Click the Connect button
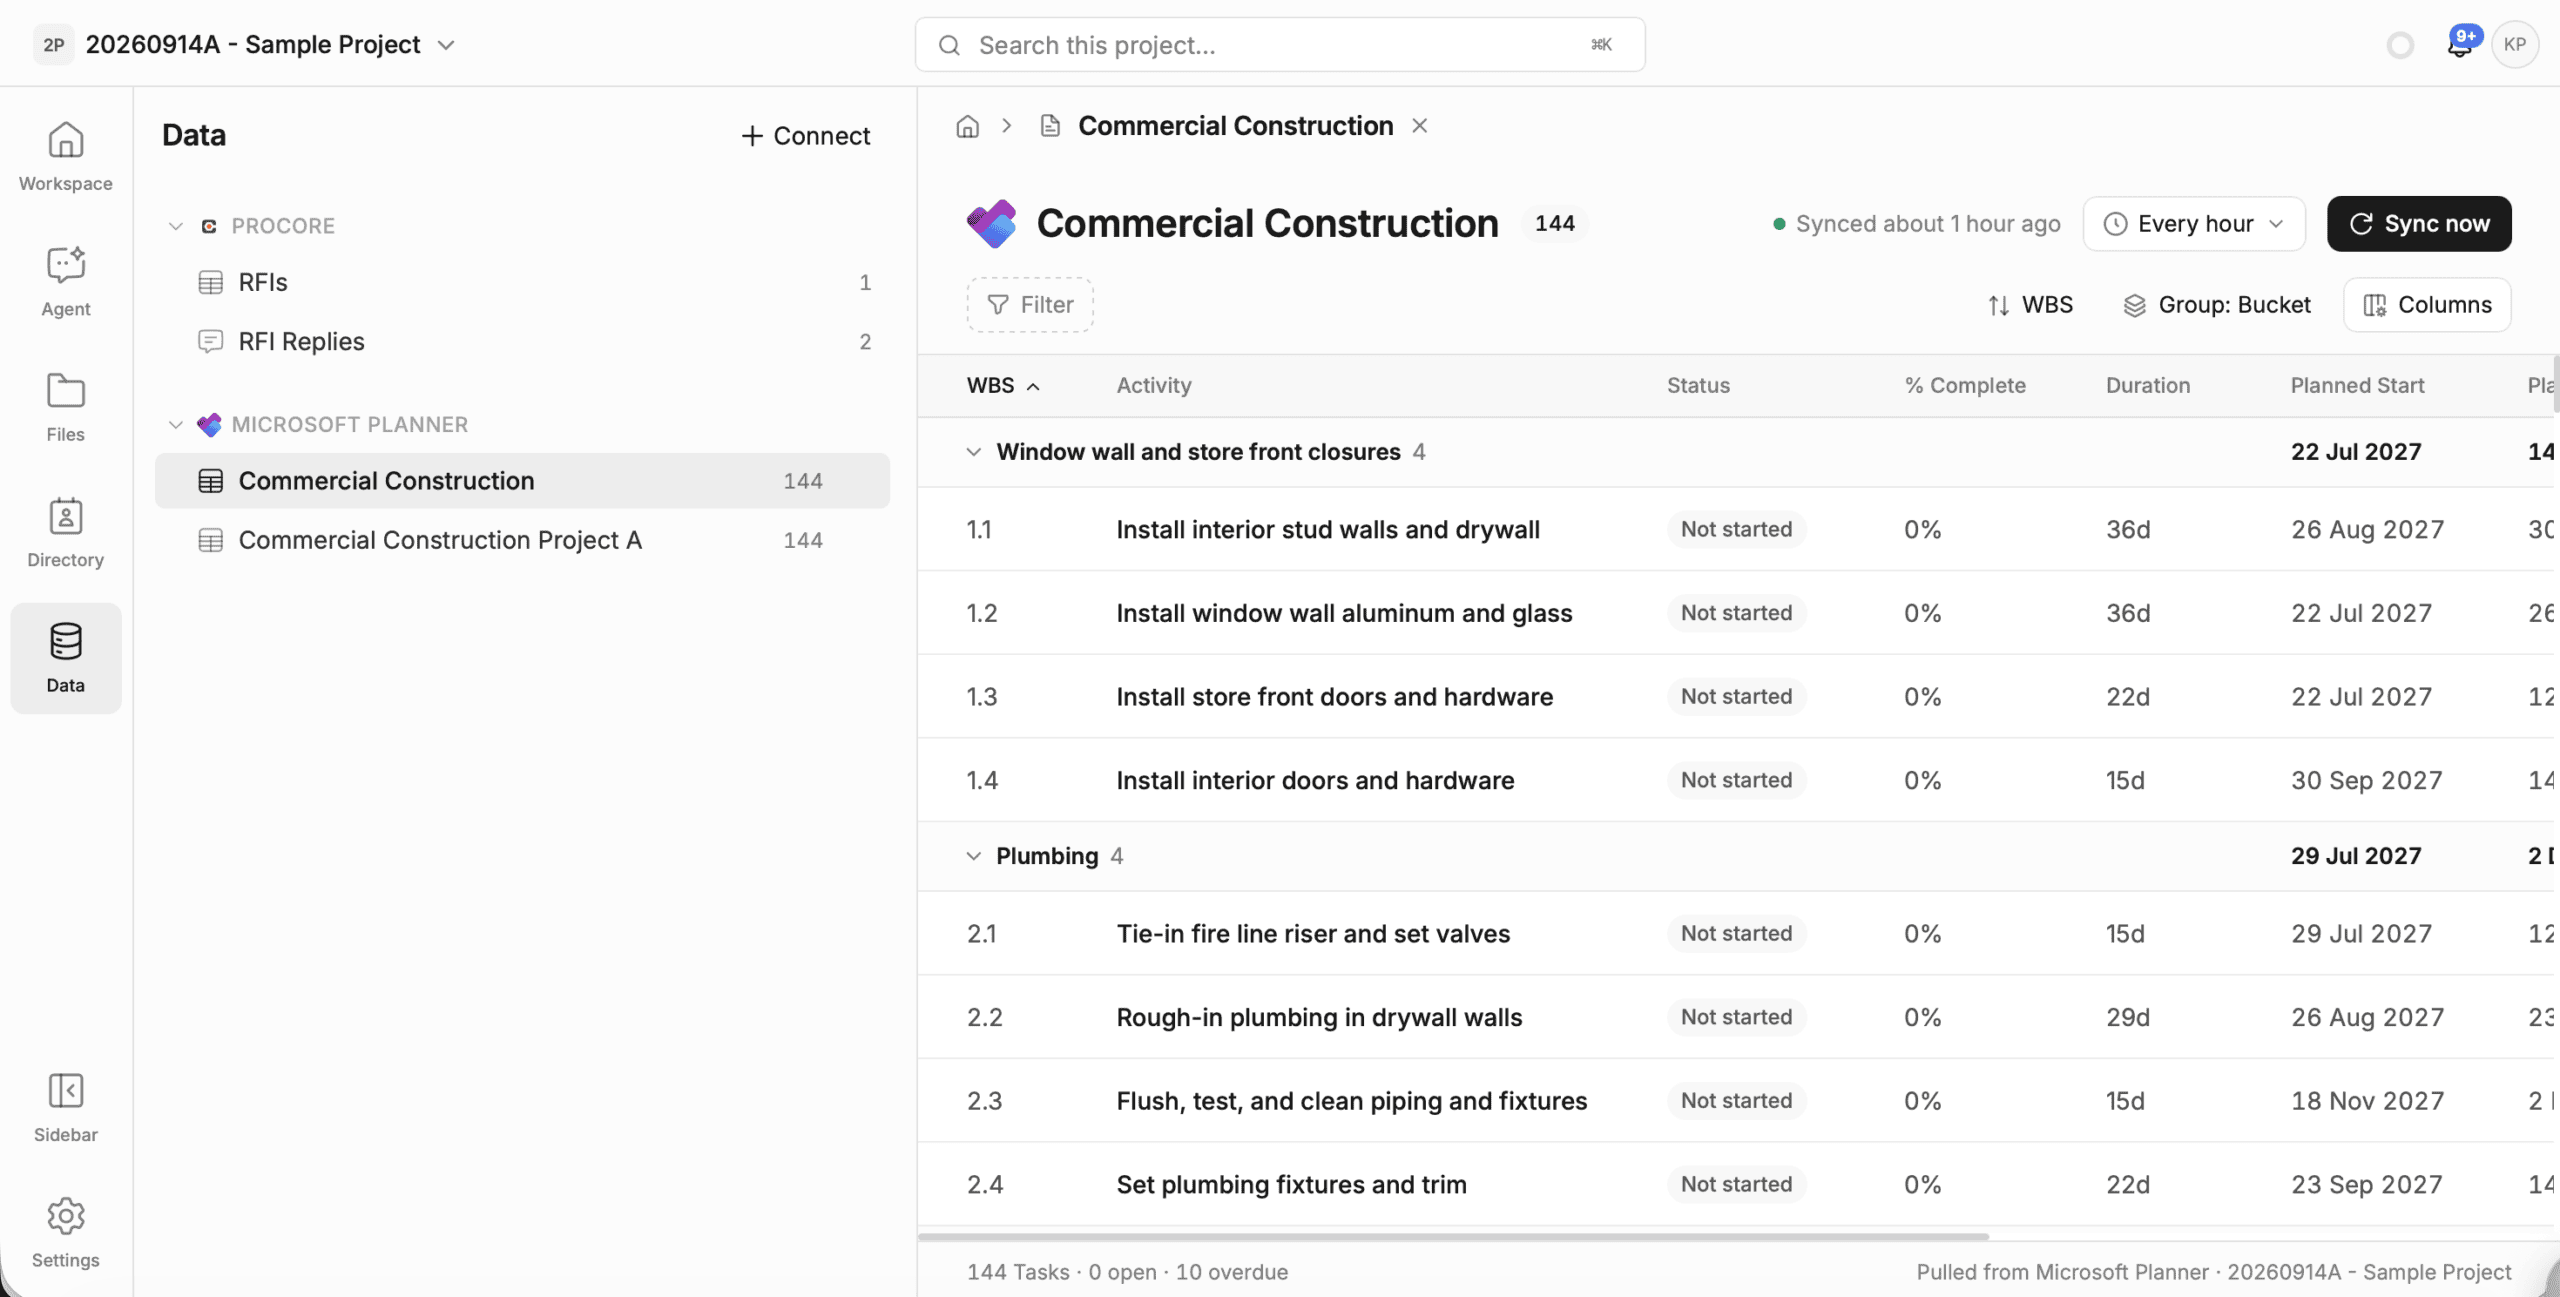The height and width of the screenshot is (1297, 2560). (805, 136)
